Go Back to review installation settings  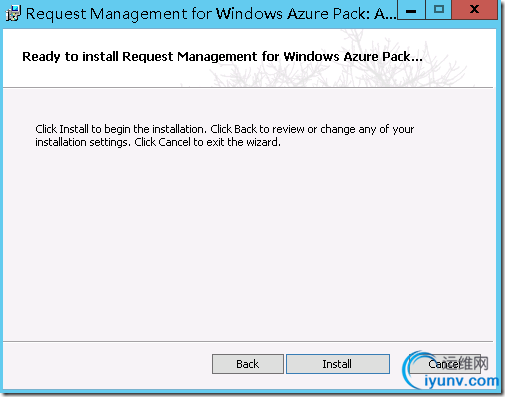coord(248,364)
